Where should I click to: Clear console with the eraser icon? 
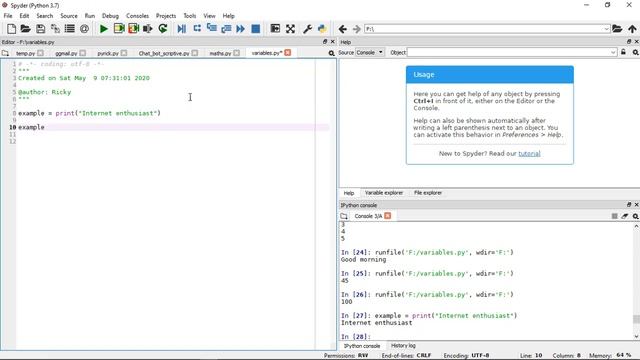(625, 216)
